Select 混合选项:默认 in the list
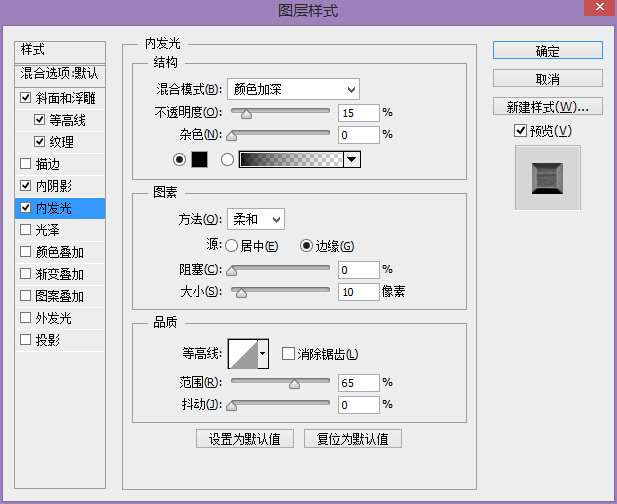The width and height of the screenshot is (617, 504). [60, 74]
